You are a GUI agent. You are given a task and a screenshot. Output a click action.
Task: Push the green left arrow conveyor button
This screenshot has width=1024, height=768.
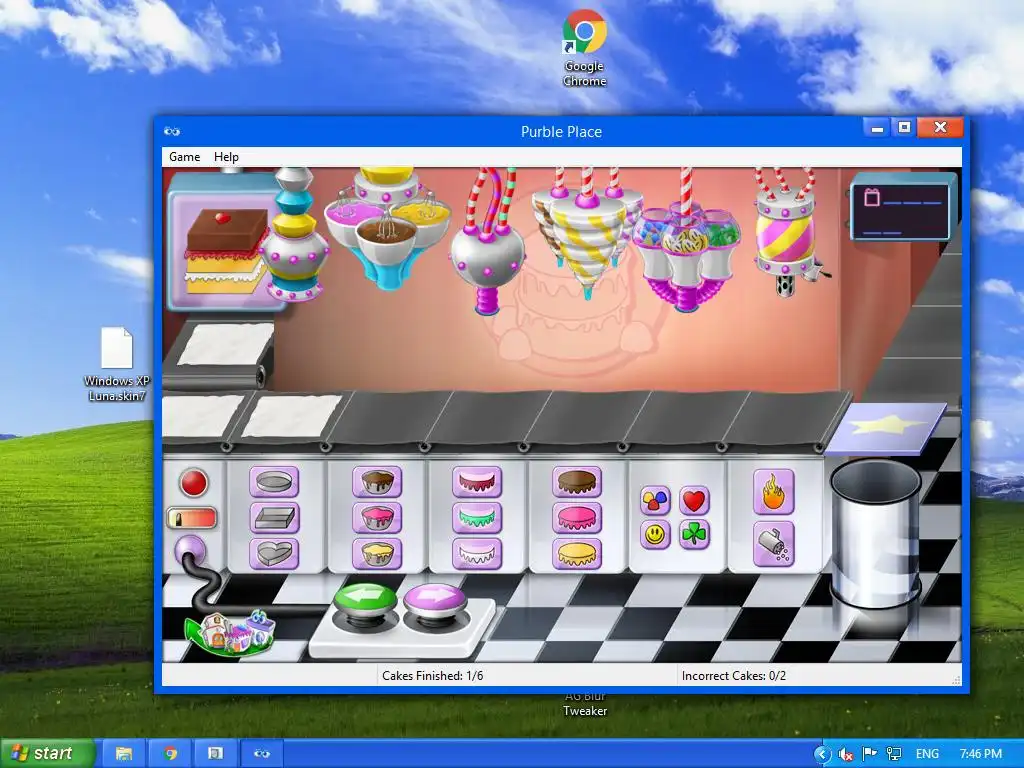tap(365, 599)
